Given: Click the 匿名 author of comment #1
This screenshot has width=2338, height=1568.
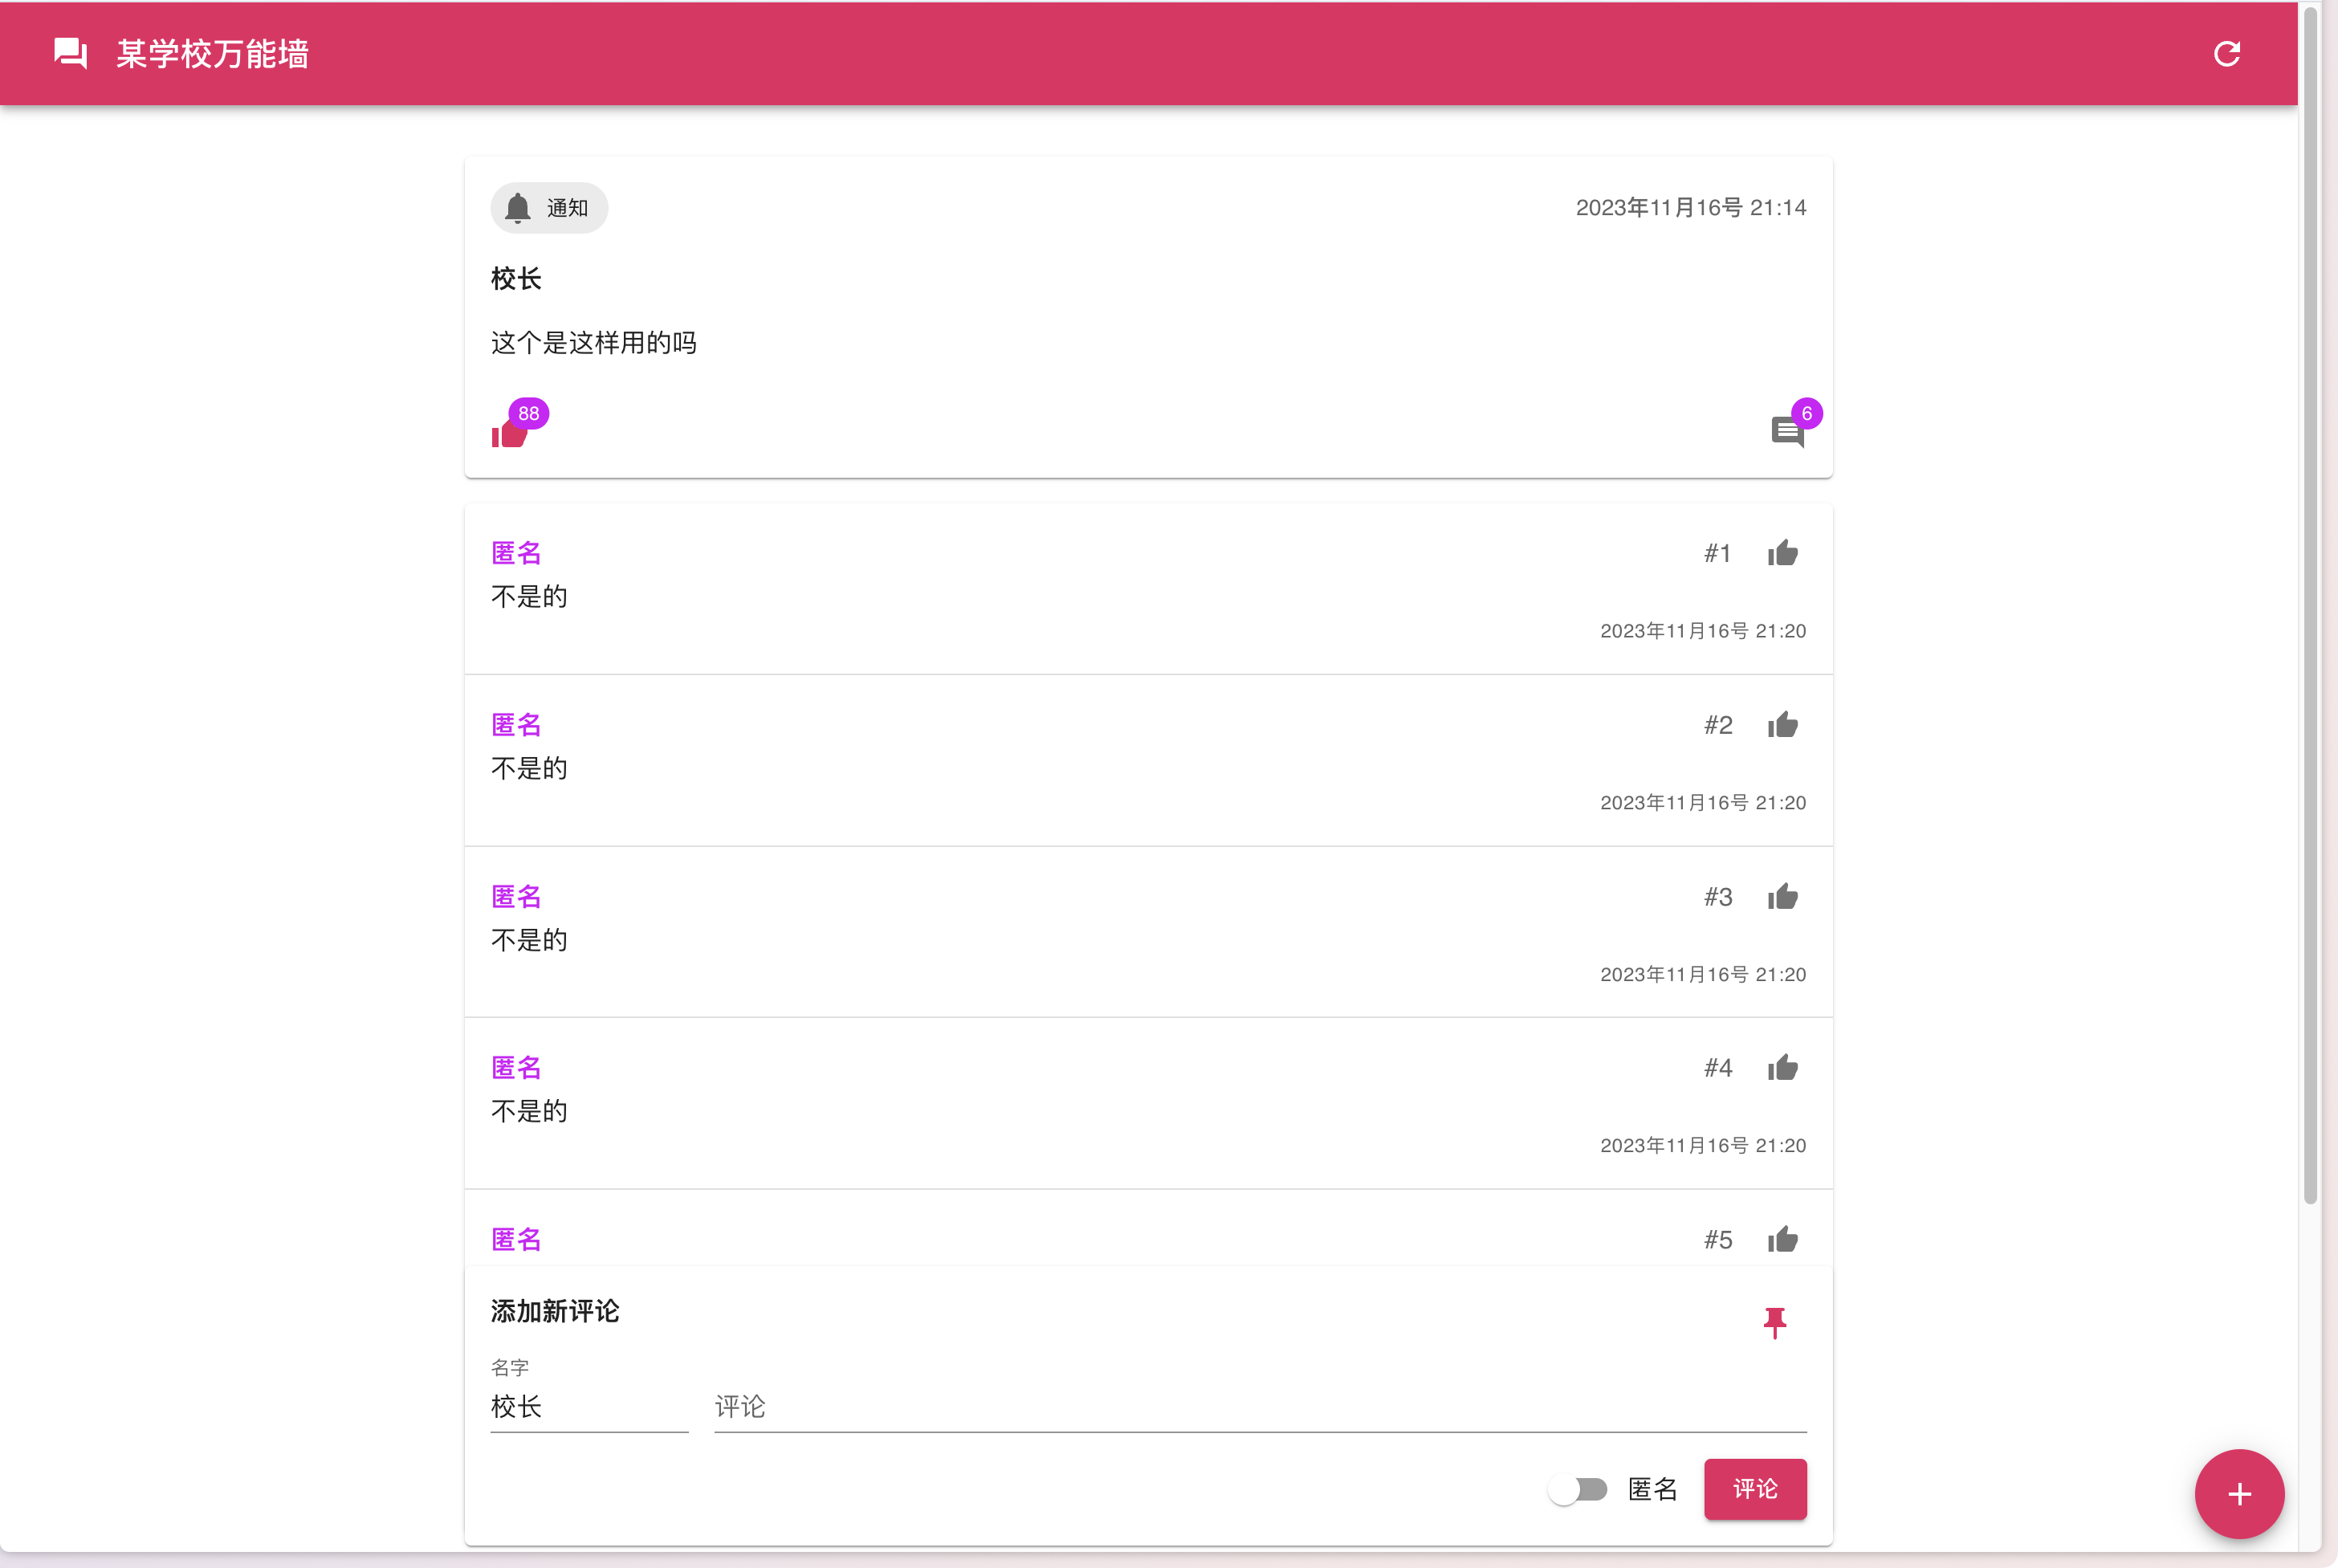Looking at the screenshot, I should [516, 553].
